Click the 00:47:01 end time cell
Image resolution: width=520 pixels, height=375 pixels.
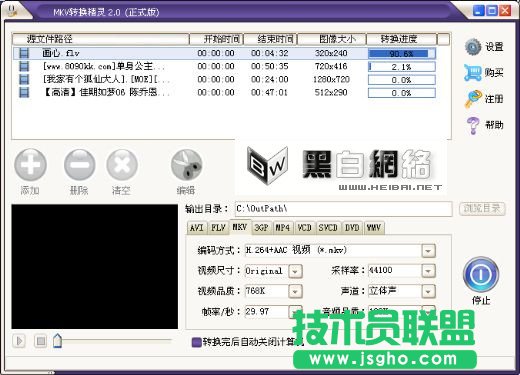tap(270, 92)
